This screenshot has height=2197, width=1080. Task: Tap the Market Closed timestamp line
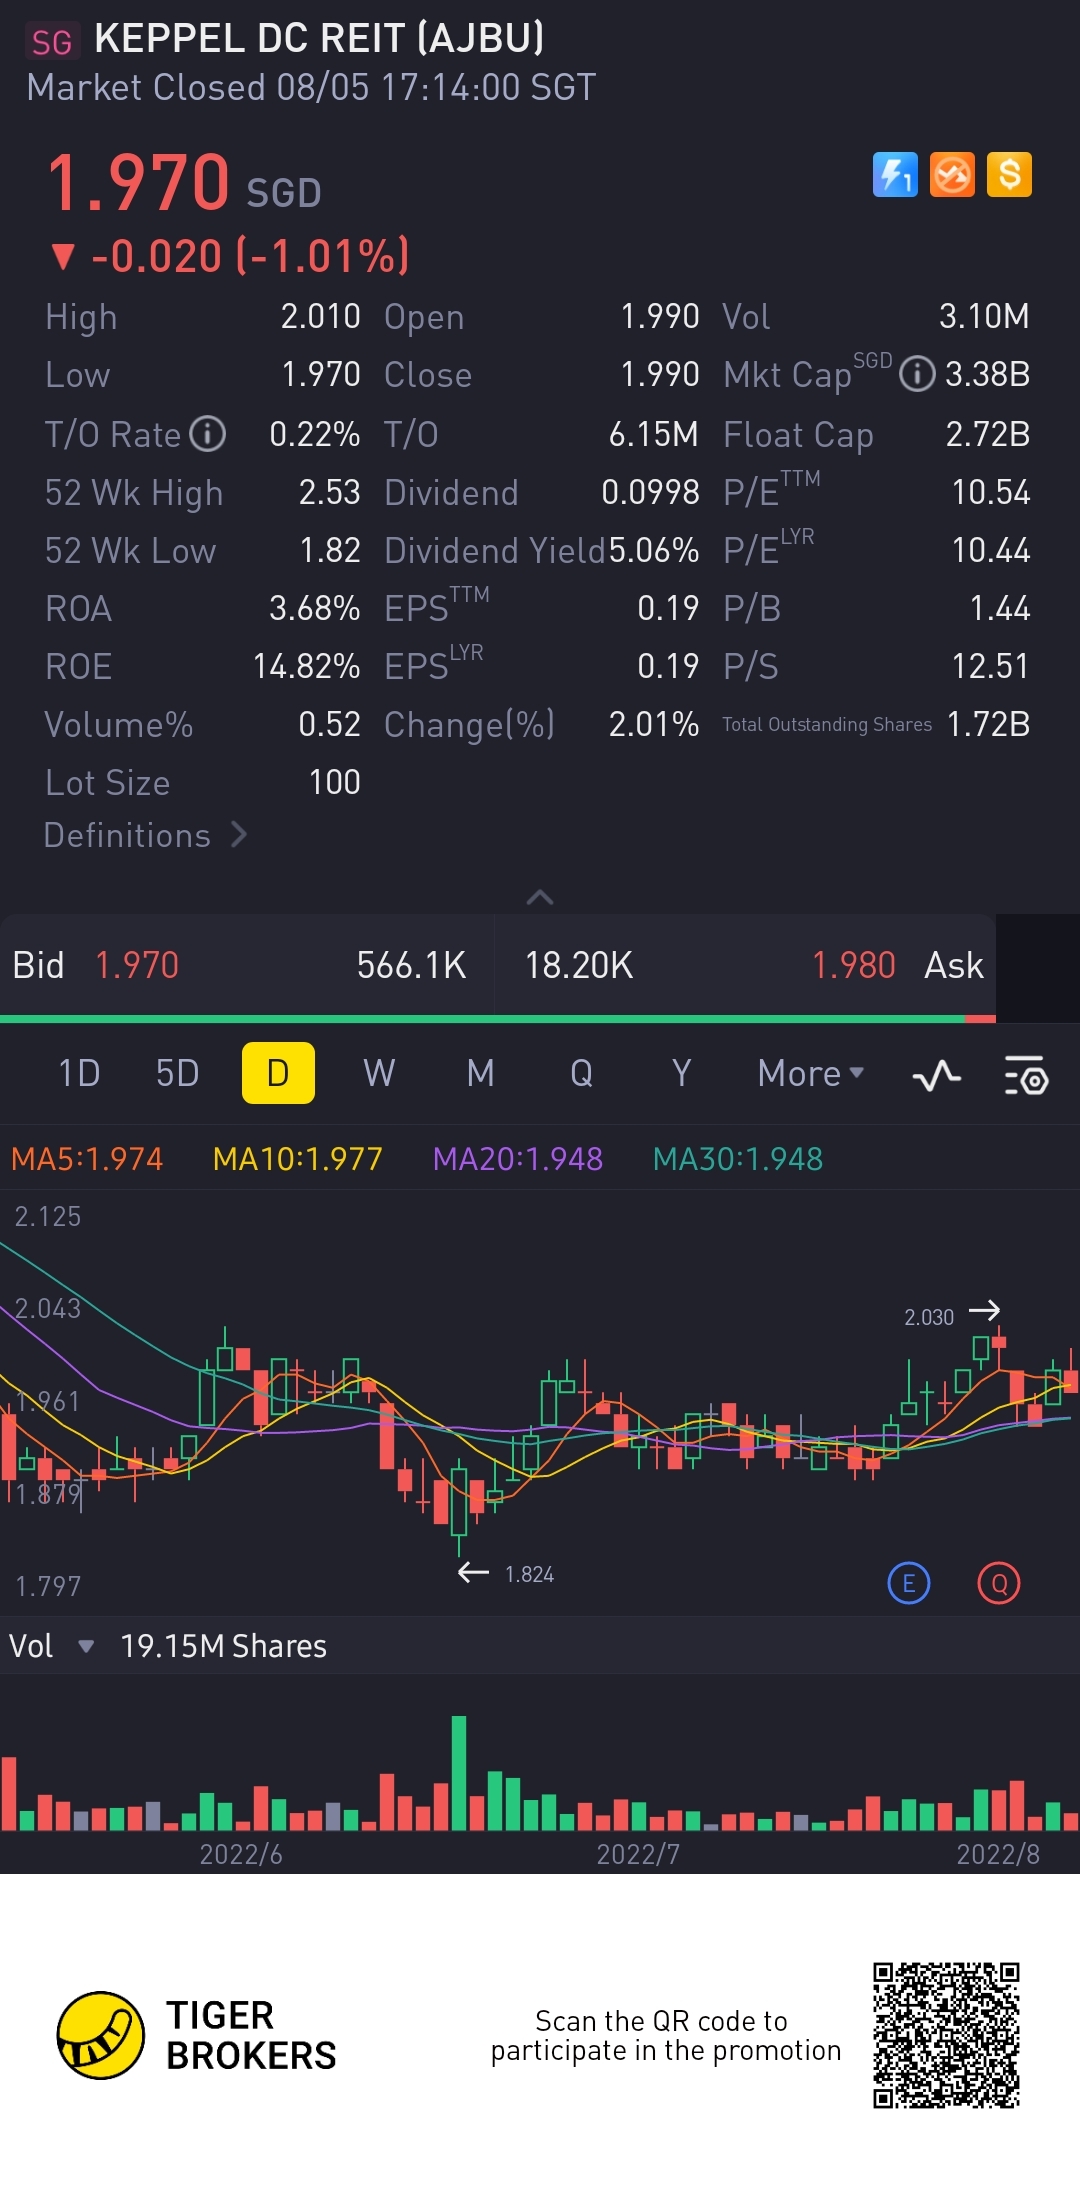pos(311,87)
